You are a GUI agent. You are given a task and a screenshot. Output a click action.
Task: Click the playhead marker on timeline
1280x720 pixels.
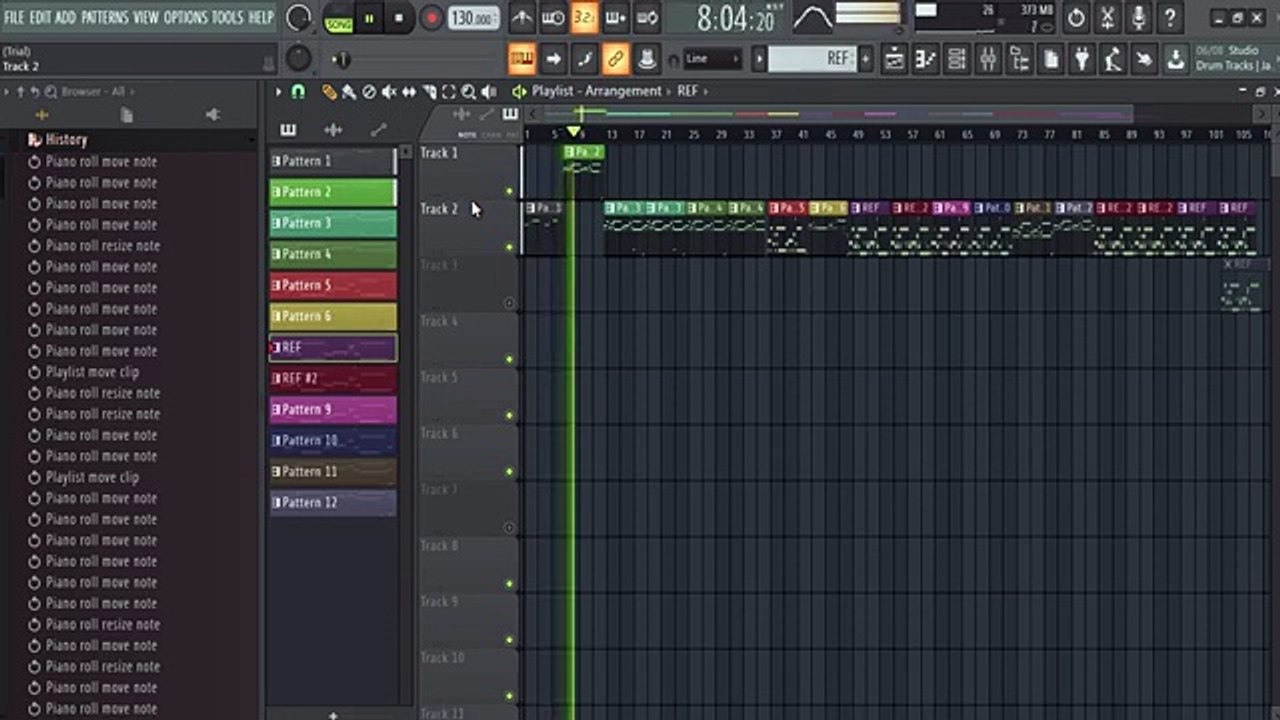point(573,132)
